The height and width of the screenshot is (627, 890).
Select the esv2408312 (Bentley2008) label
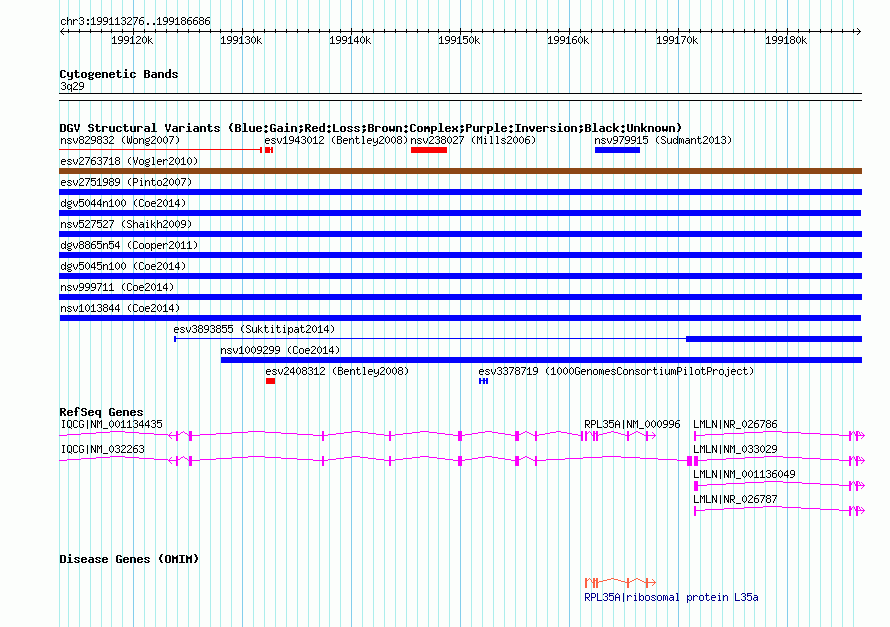tap(337, 371)
